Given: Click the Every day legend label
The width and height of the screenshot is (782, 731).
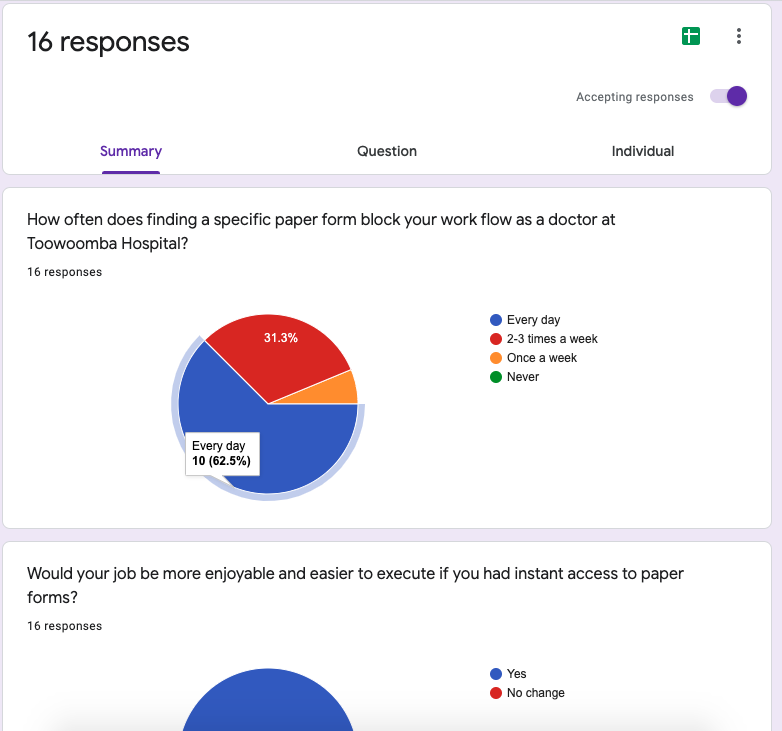Looking at the screenshot, I should point(534,320).
